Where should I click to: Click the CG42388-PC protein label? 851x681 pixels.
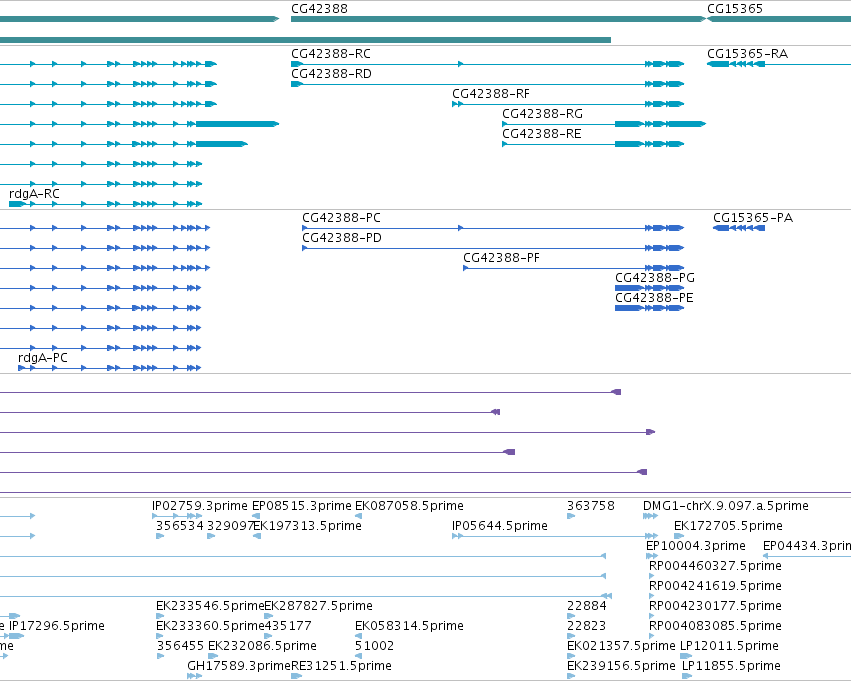[x=341, y=218]
